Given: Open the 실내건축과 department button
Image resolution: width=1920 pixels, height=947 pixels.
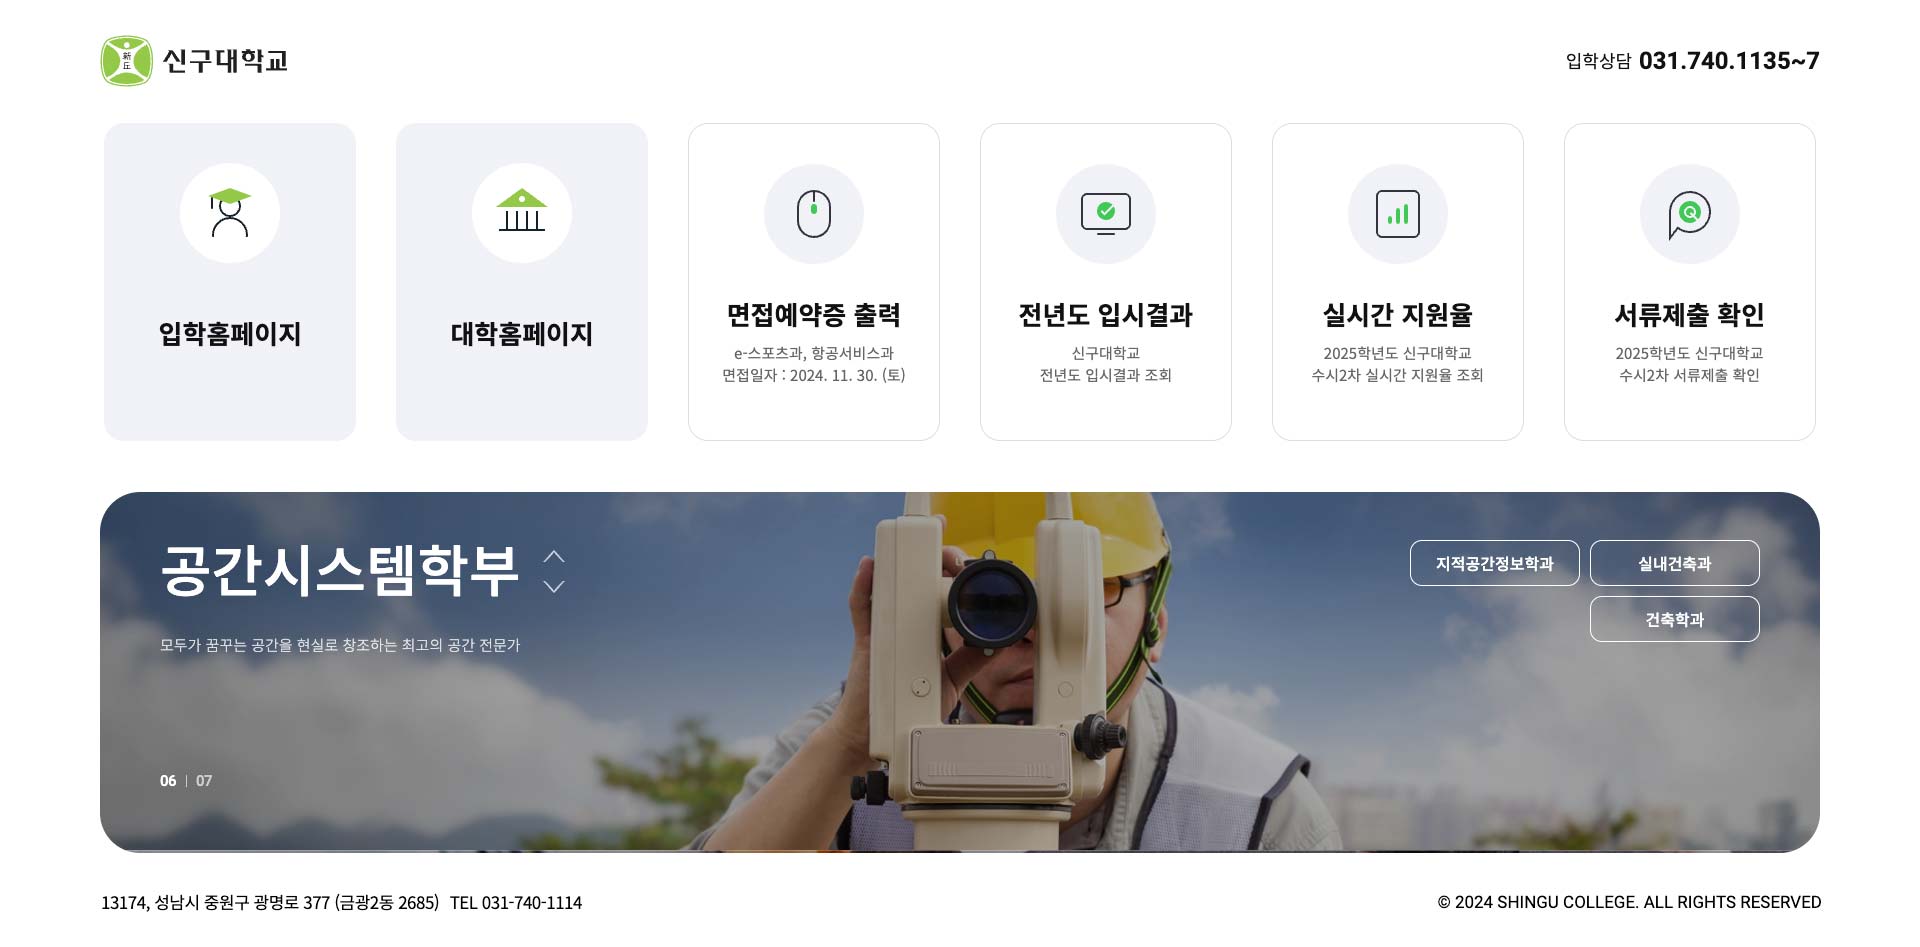Looking at the screenshot, I should [1675, 563].
